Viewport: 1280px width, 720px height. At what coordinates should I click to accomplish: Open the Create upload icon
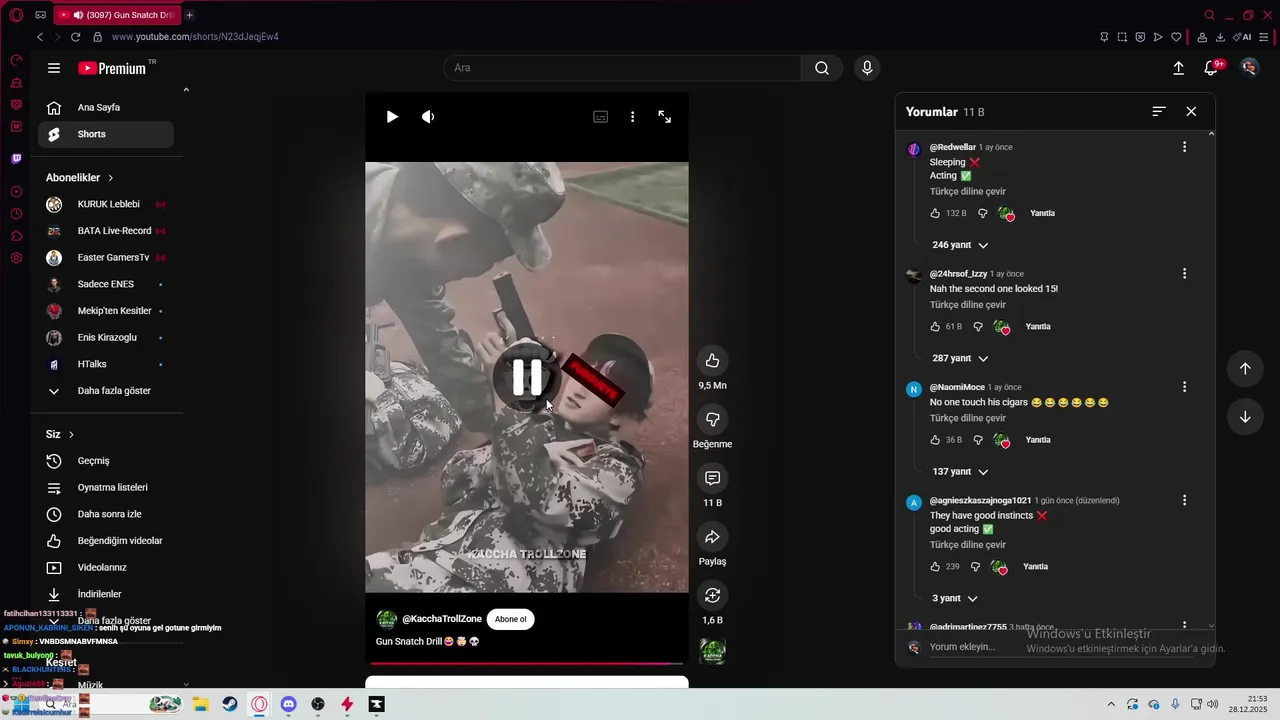[1179, 68]
